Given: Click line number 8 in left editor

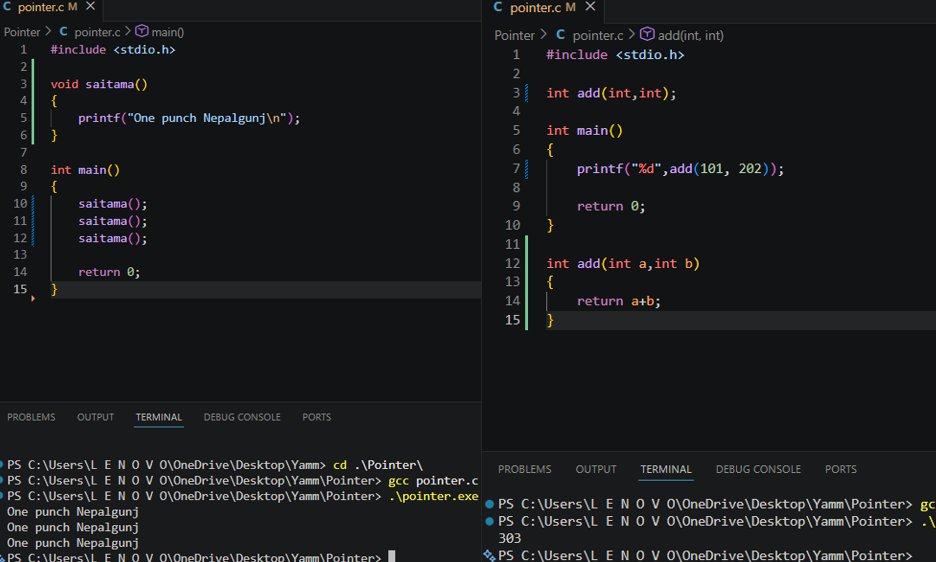Looking at the screenshot, I should pyautogui.click(x=23, y=170).
